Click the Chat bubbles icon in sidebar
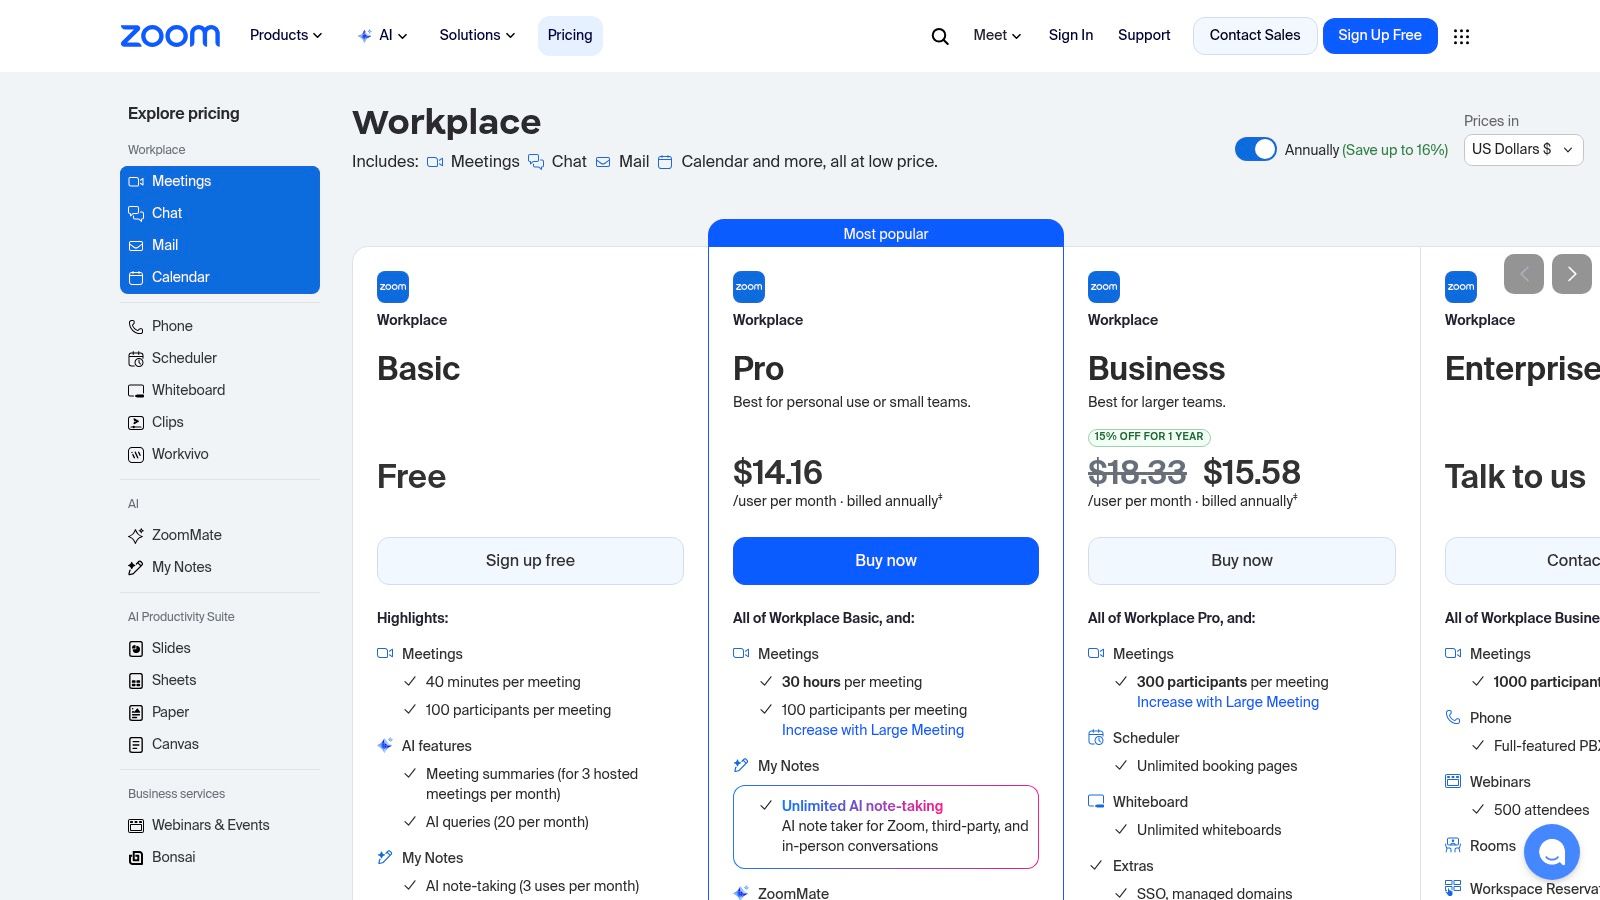Viewport: 1600px width, 900px height. point(136,213)
